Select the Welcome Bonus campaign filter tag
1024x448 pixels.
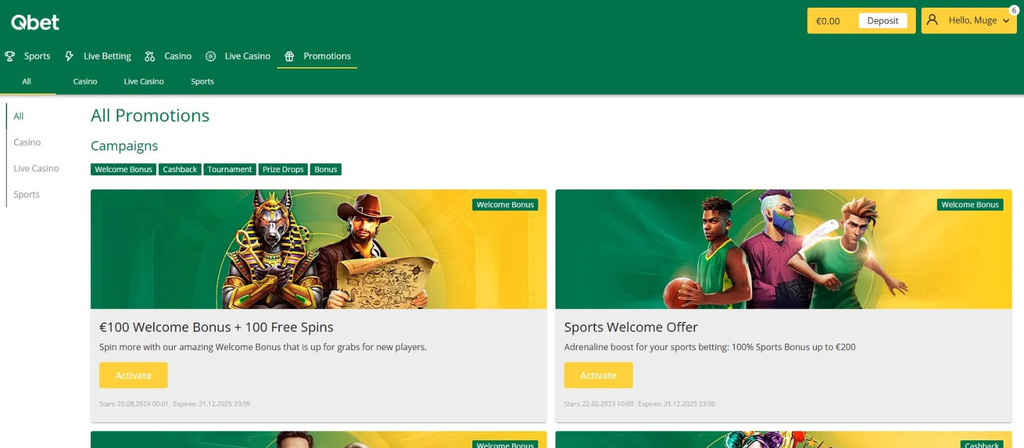tap(123, 169)
